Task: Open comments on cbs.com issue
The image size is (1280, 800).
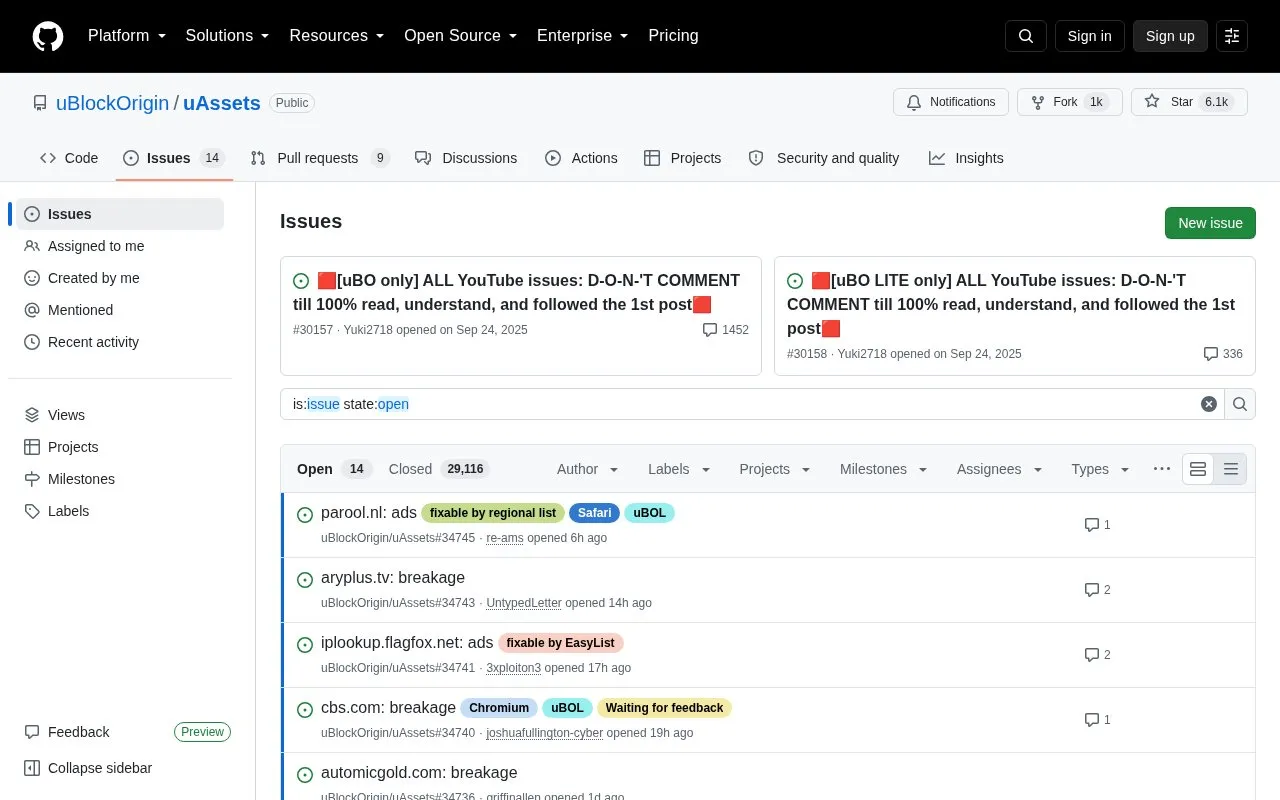Action: coord(1098,720)
